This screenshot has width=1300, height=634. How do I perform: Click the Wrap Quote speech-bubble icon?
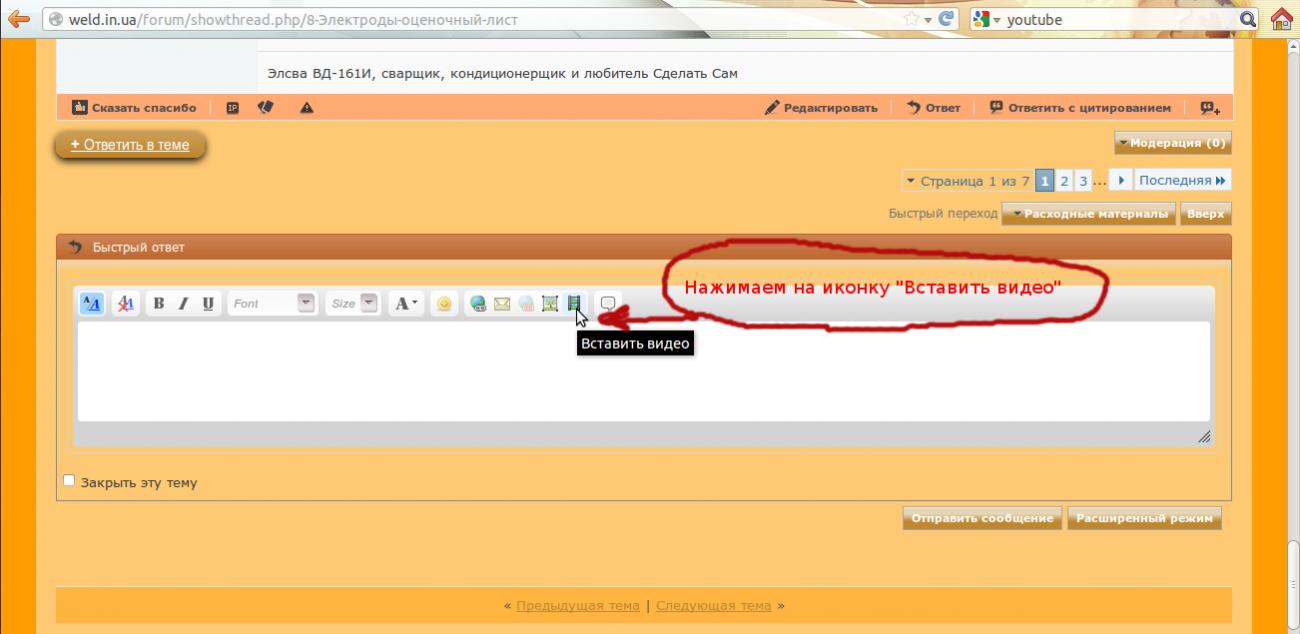click(x=608, y=303)
